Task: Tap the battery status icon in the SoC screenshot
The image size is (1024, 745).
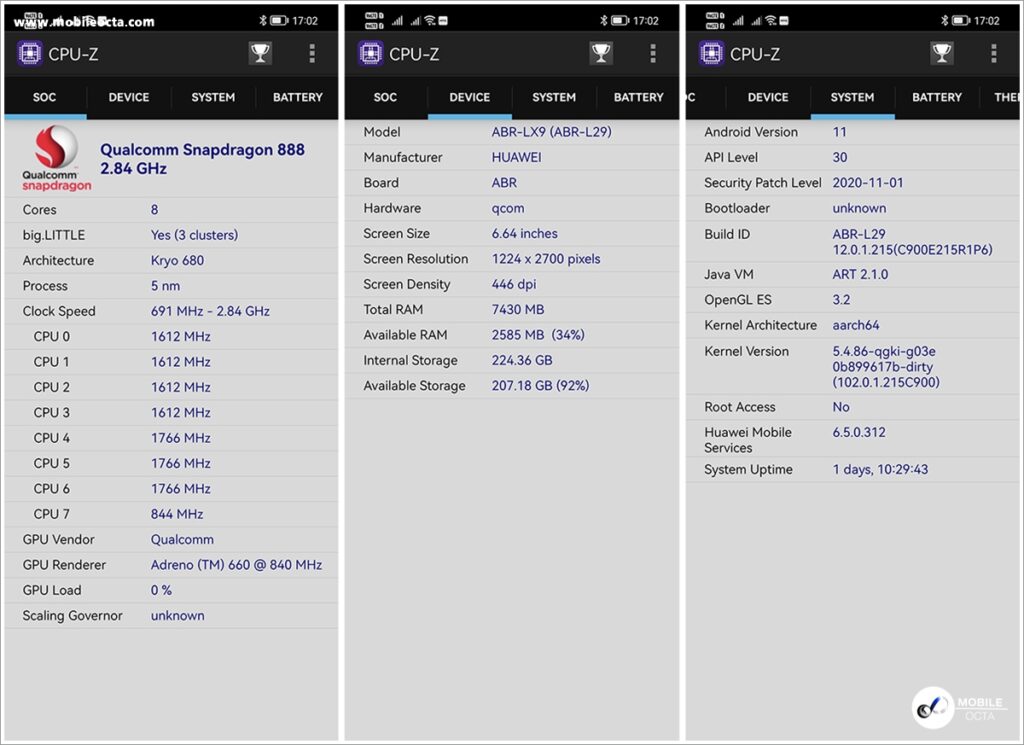Action: pyautogui.click(x=279, y=21)
